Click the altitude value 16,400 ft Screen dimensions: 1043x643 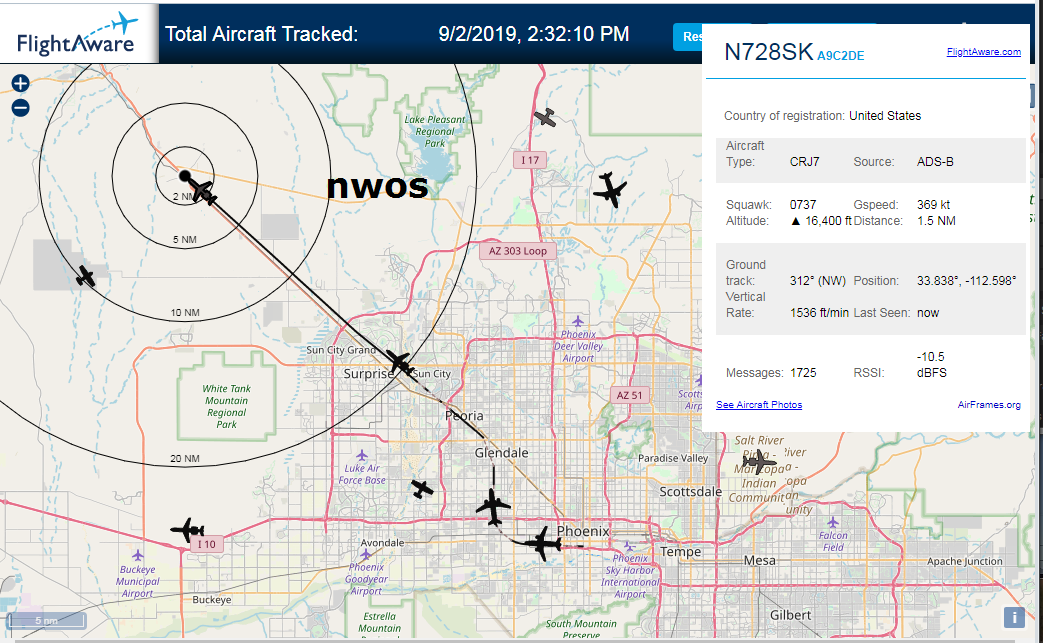click(821, 221)
